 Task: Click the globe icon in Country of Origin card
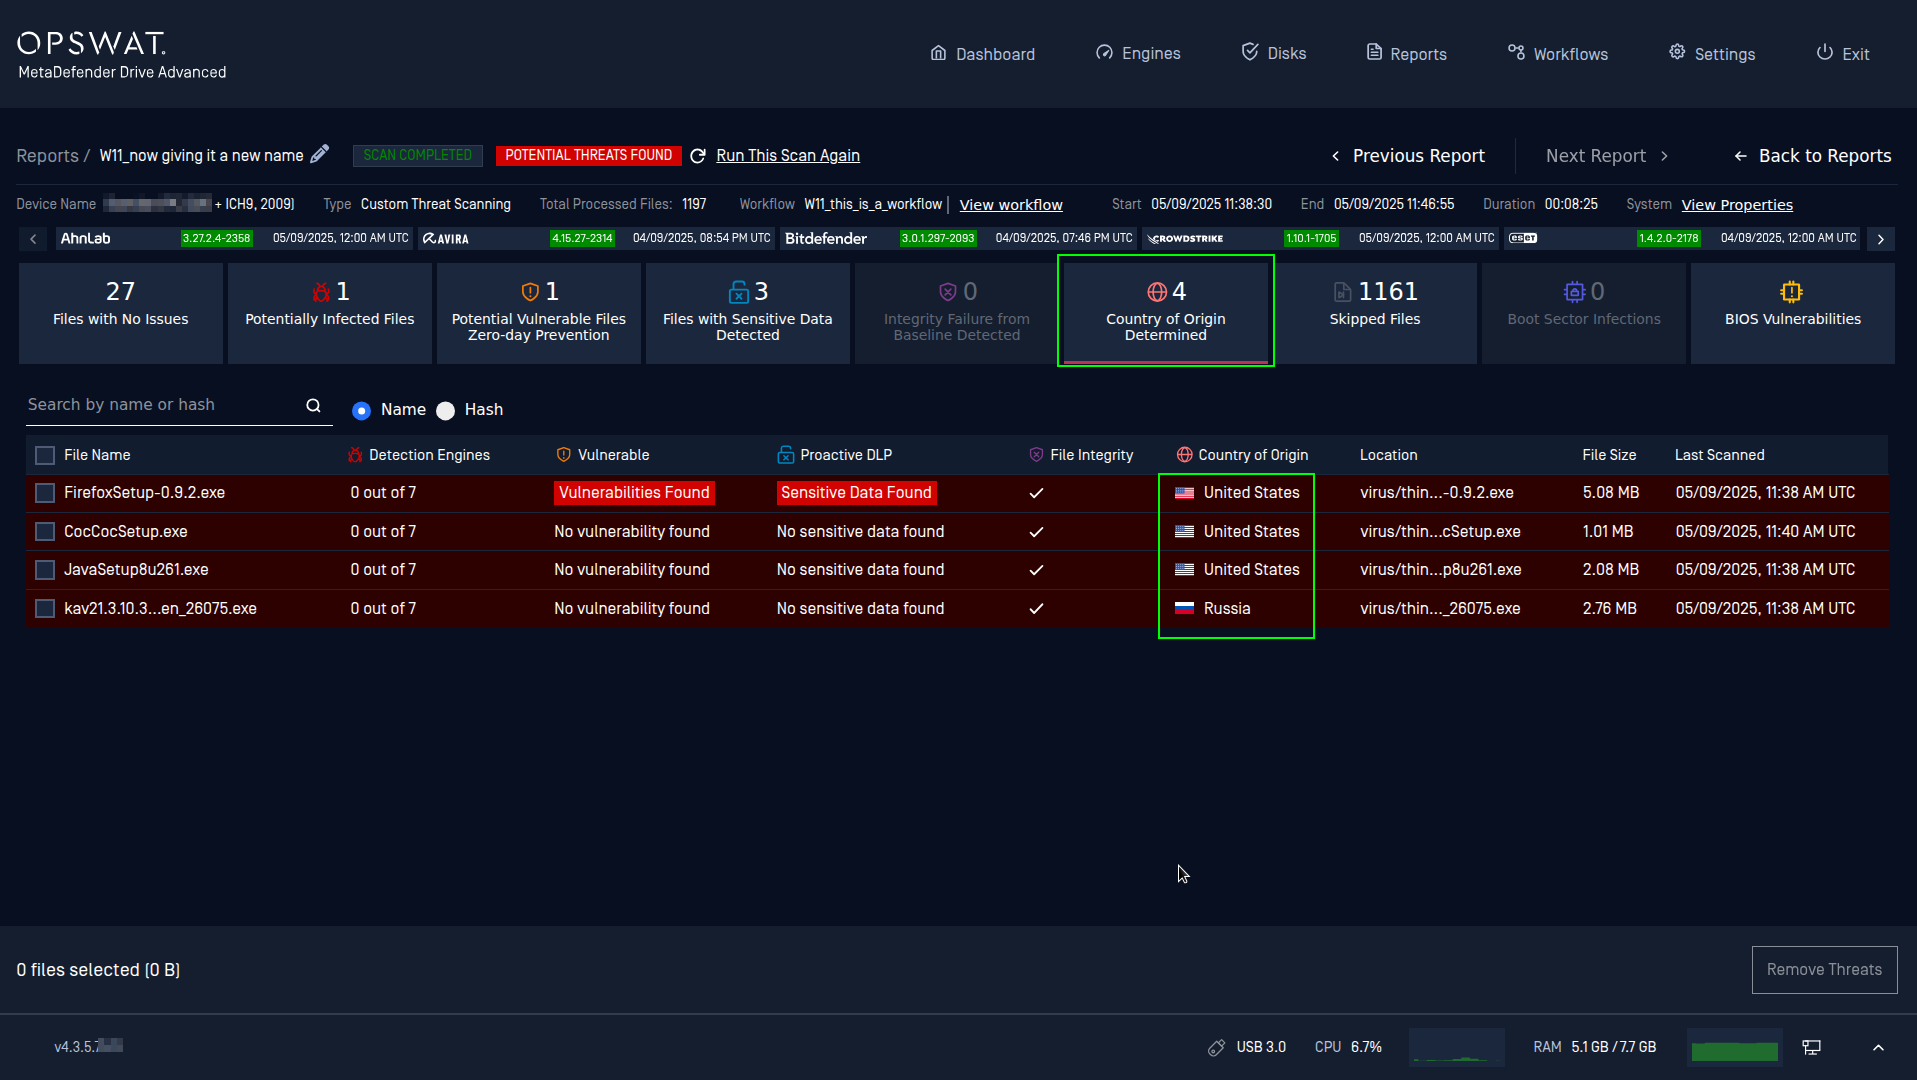click(x=1157, y=292)
